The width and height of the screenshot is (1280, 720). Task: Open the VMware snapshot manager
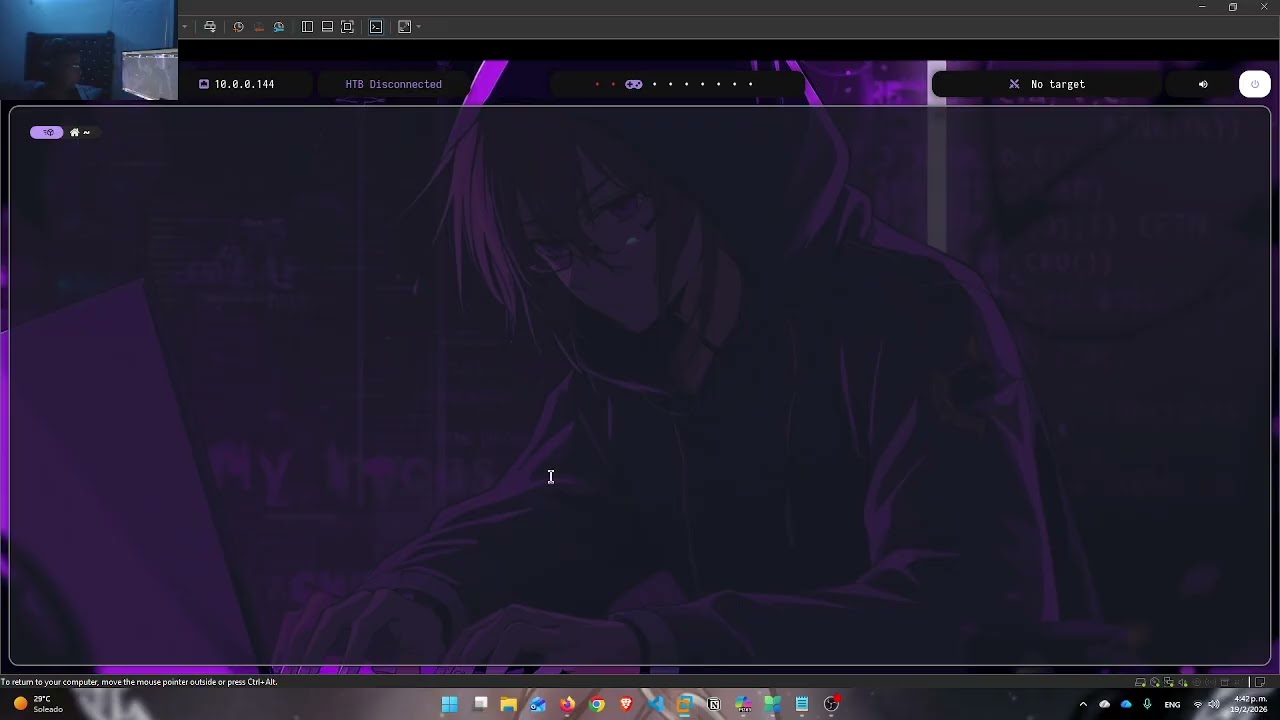click(279, 27)
